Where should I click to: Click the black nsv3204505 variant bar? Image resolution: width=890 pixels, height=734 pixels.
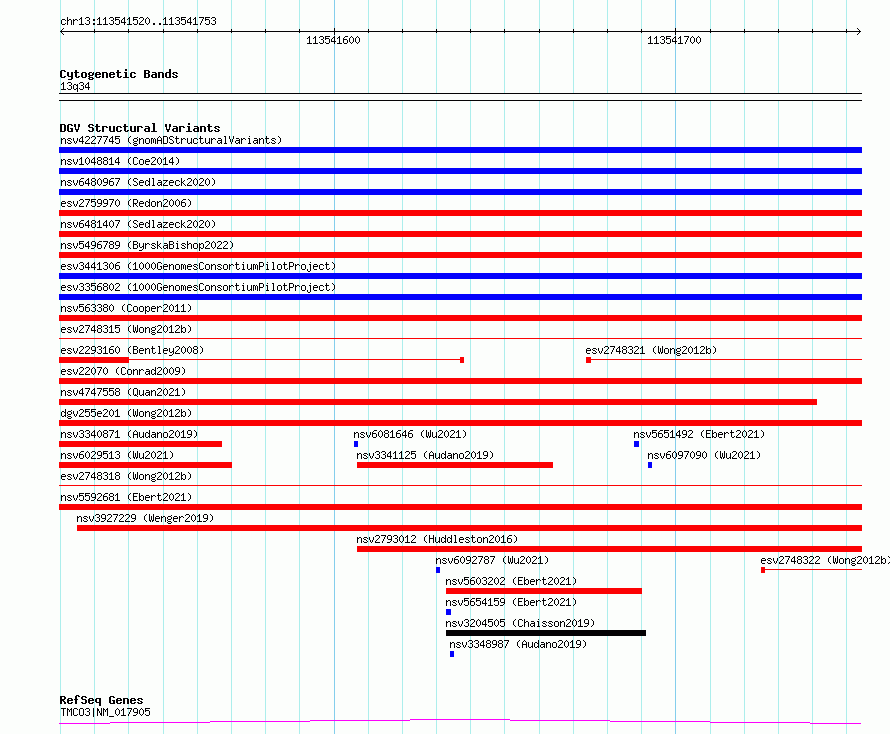[546, 633]
